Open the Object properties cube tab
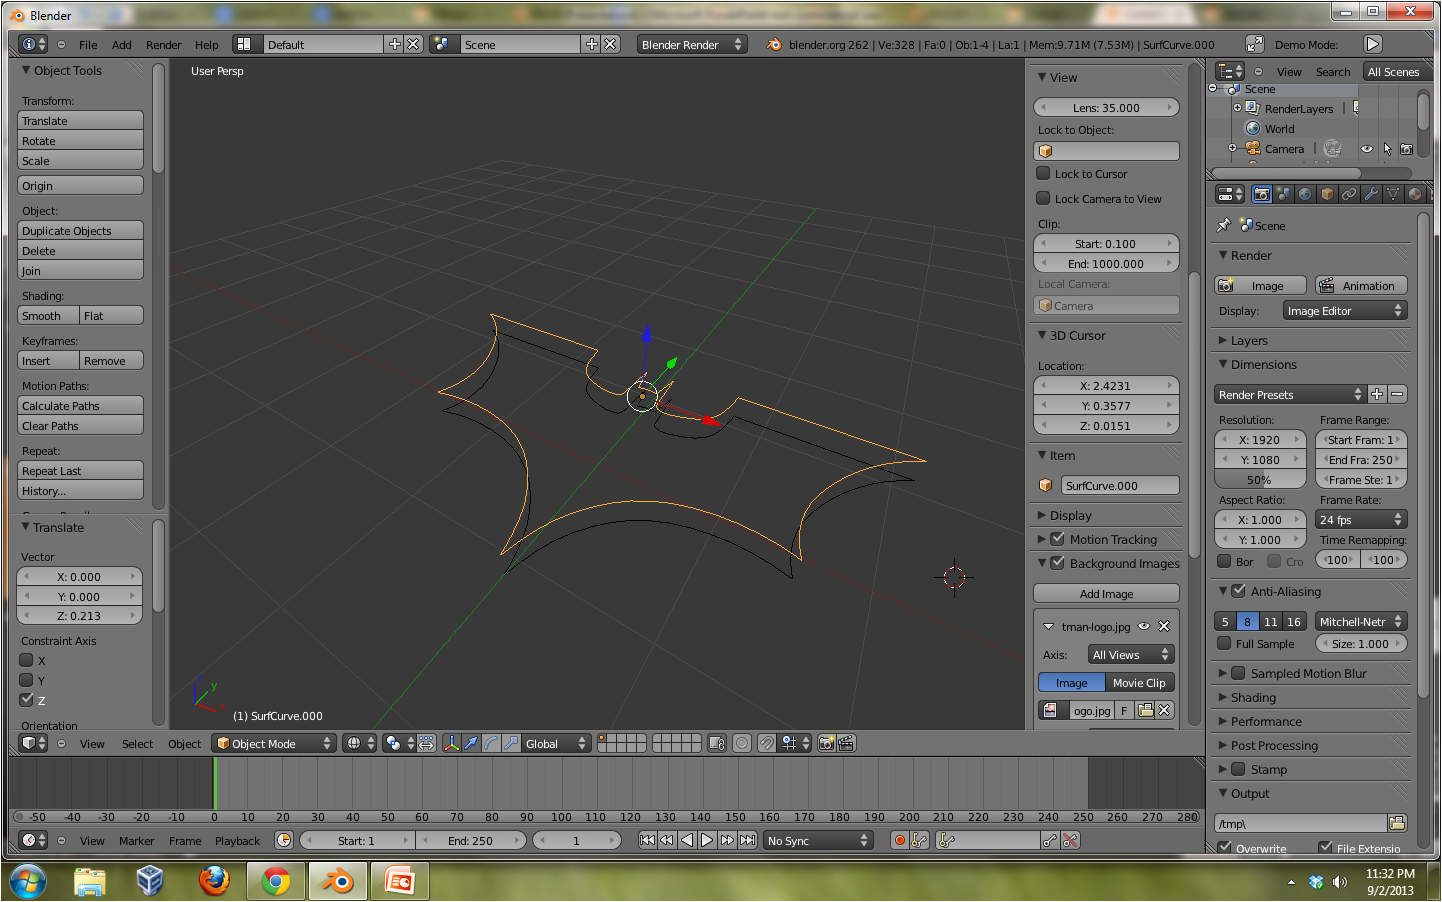 coord(1328,194)
